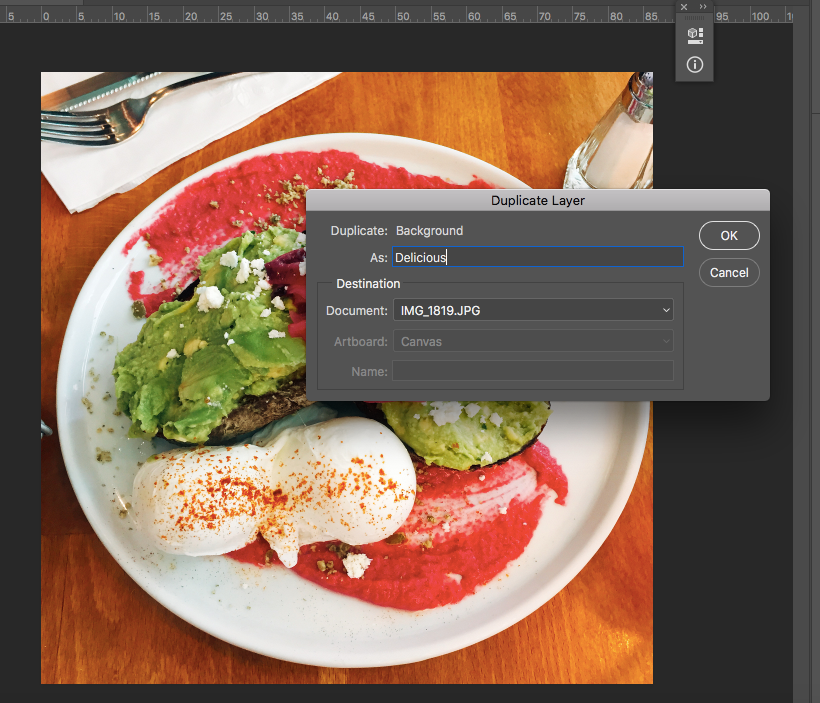
Task: Close the collapsed panel dock
Action: click(x=684, y=7)
